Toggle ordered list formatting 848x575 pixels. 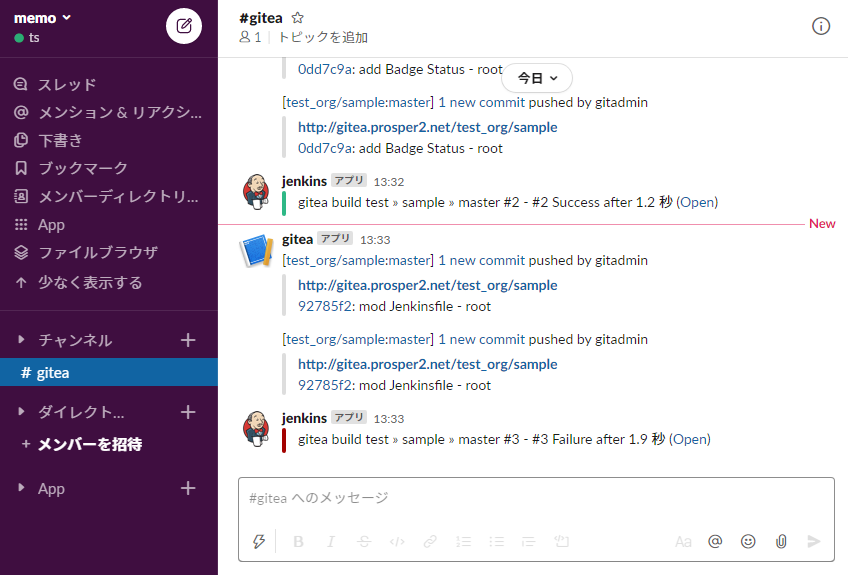pyautogui.click(x=463, y=541)
